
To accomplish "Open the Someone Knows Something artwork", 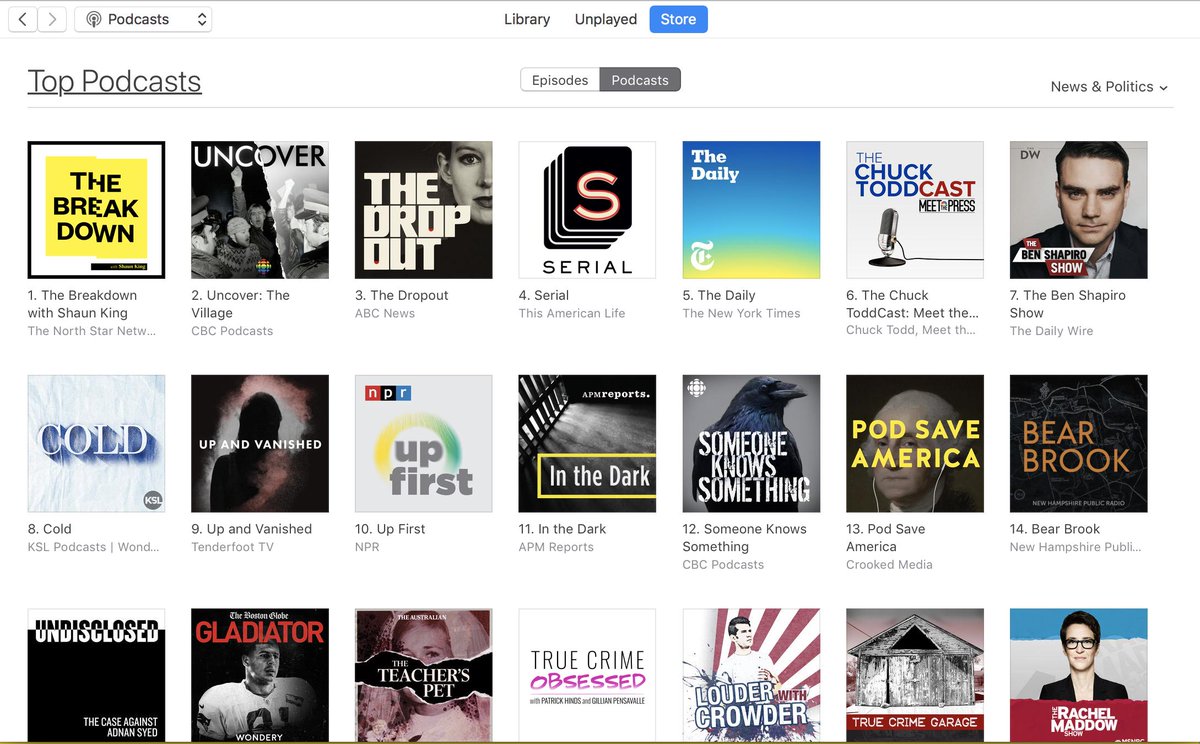I will [x=752, y=444].
